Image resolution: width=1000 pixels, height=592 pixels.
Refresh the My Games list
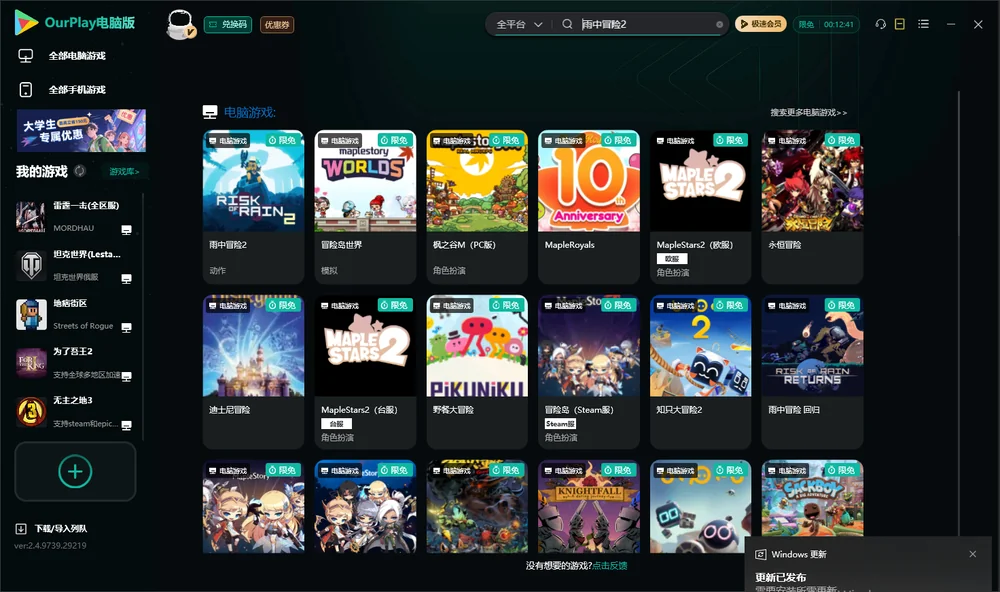[x=80, y=171]
